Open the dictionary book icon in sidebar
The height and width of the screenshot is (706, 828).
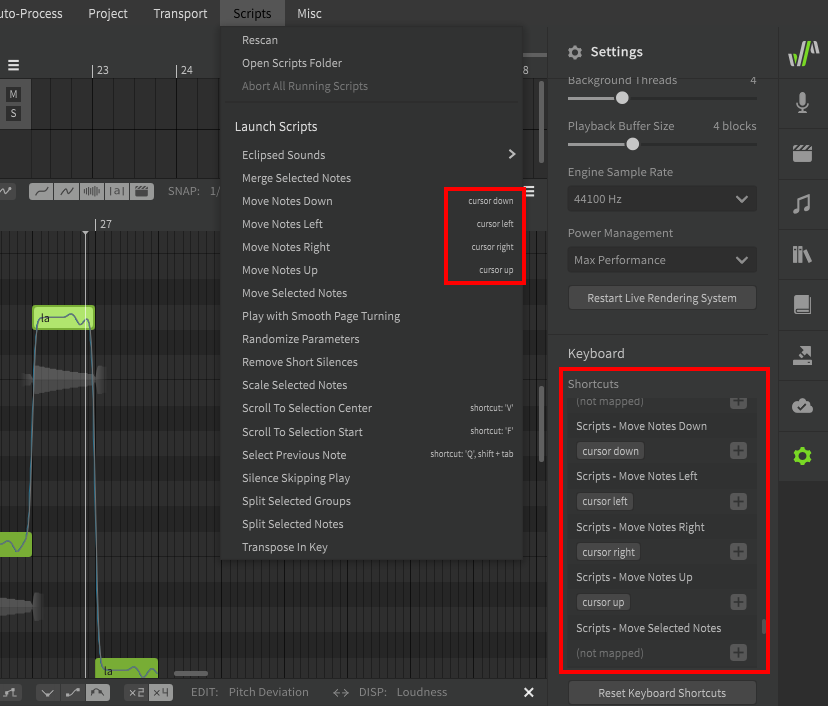(x=803, y=304)
